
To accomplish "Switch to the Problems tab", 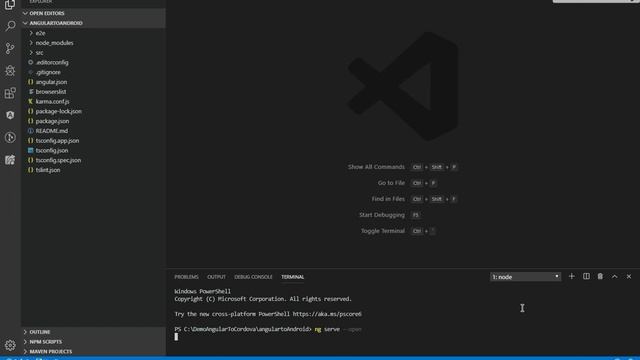I will (186, 277).
